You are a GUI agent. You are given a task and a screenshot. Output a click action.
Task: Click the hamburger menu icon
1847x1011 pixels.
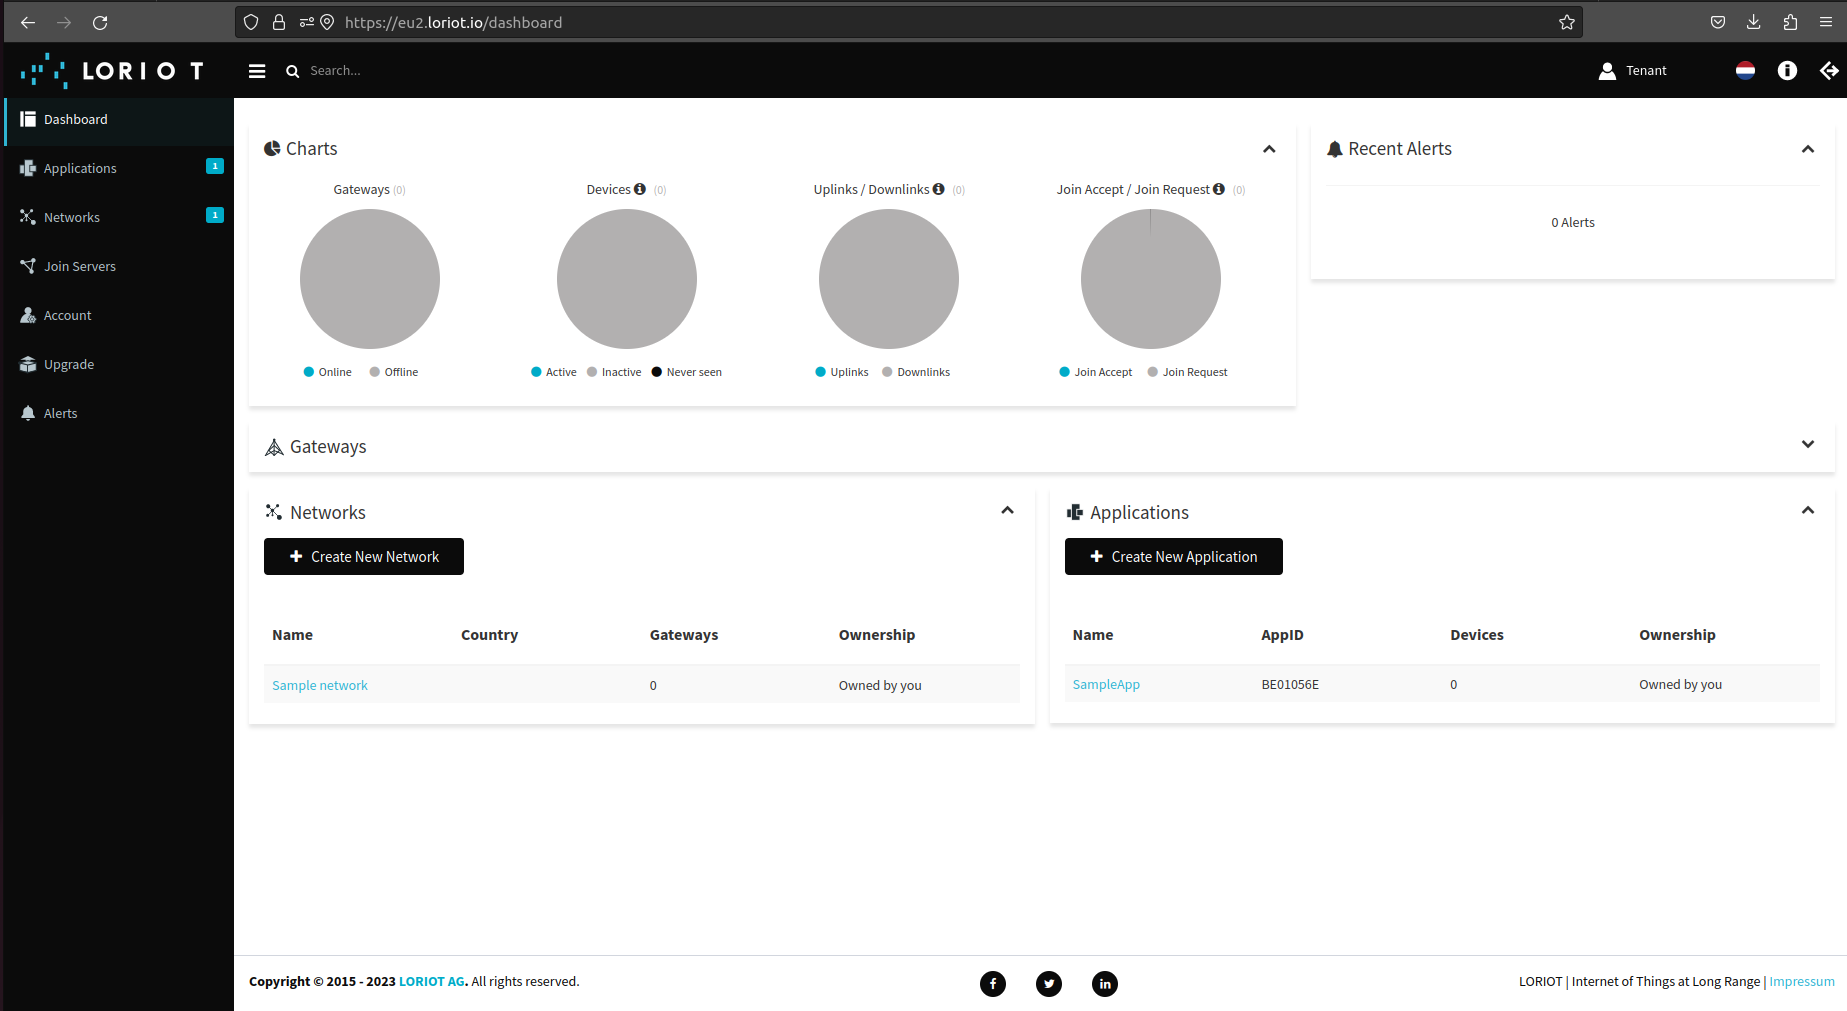click(x=257, y=71)
